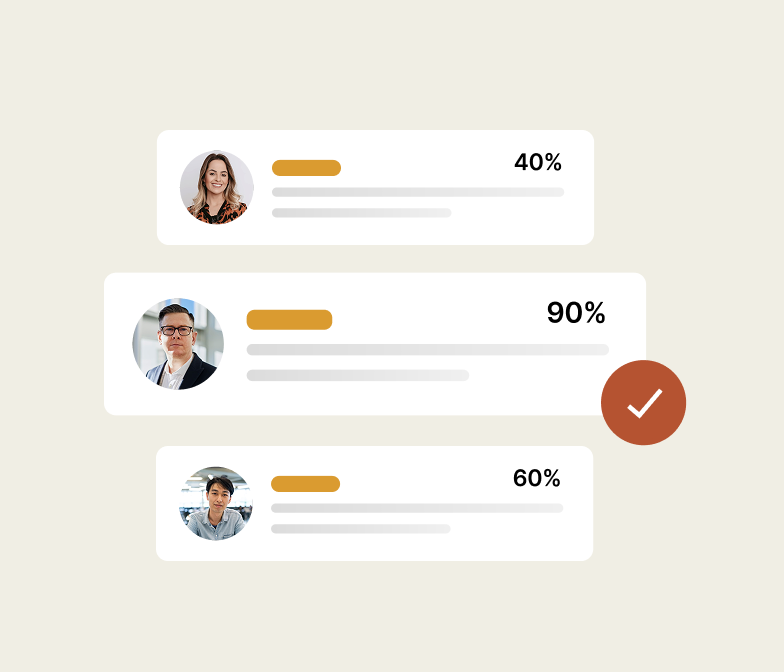Select the short gray line in the 90% card
This screenshot has width=784, height=672.
357,375
